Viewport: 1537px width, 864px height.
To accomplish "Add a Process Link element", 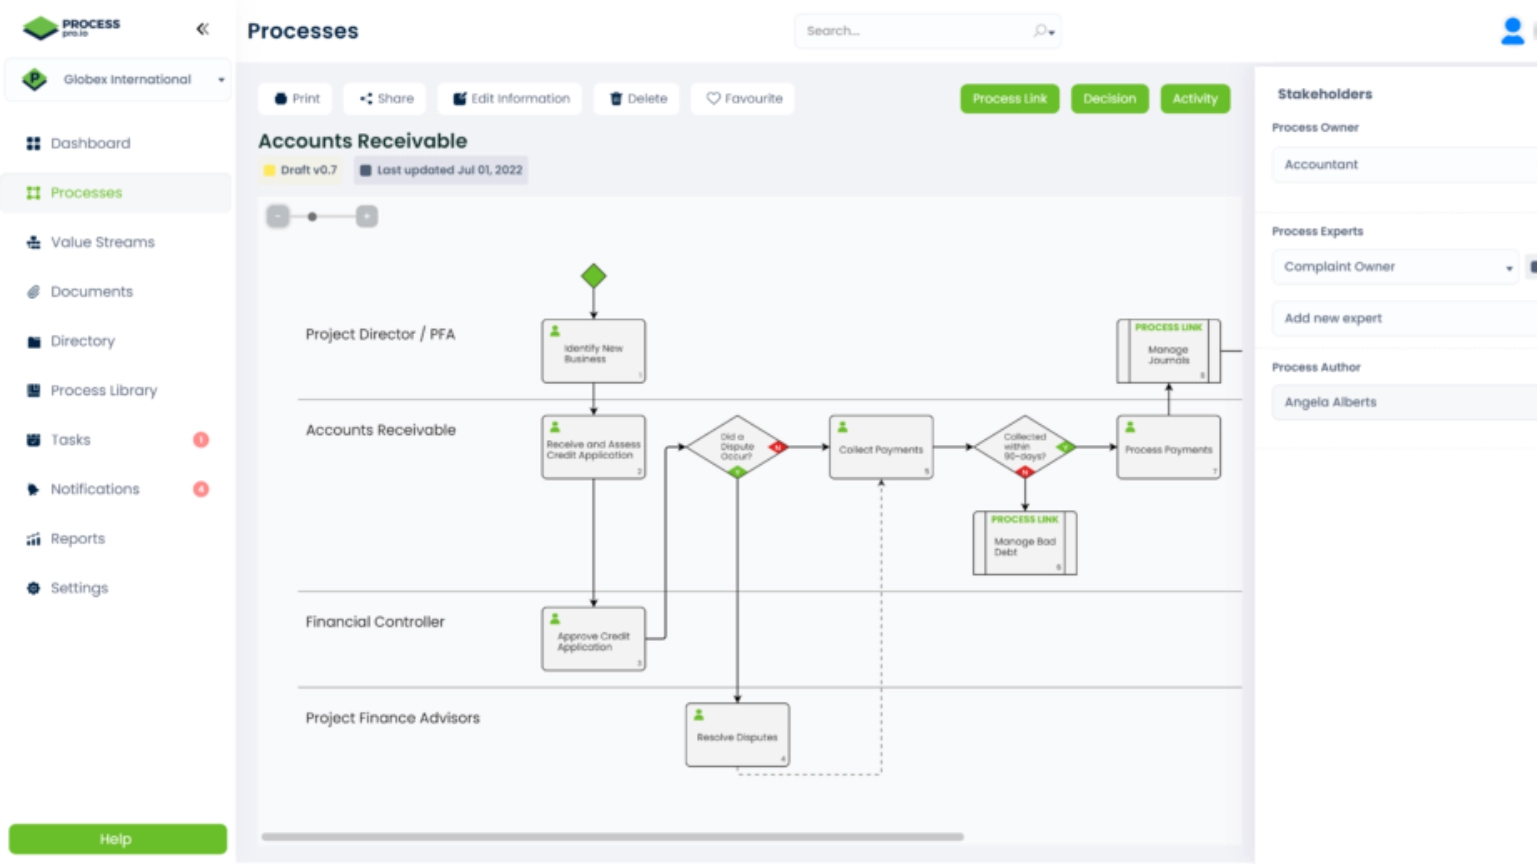I will (1010, 98).
